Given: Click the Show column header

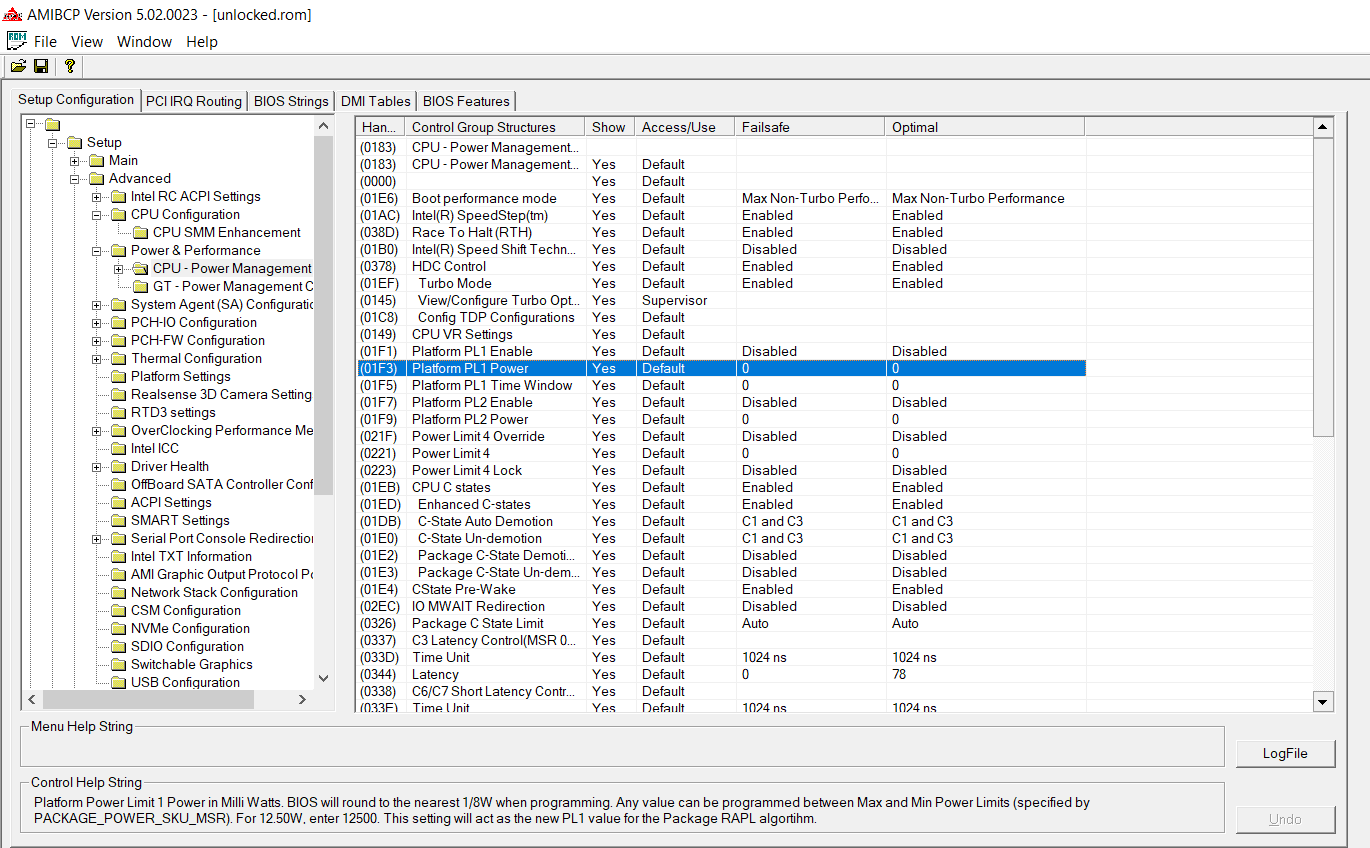Looking at the screenshot, I should [x=610, y=127].
